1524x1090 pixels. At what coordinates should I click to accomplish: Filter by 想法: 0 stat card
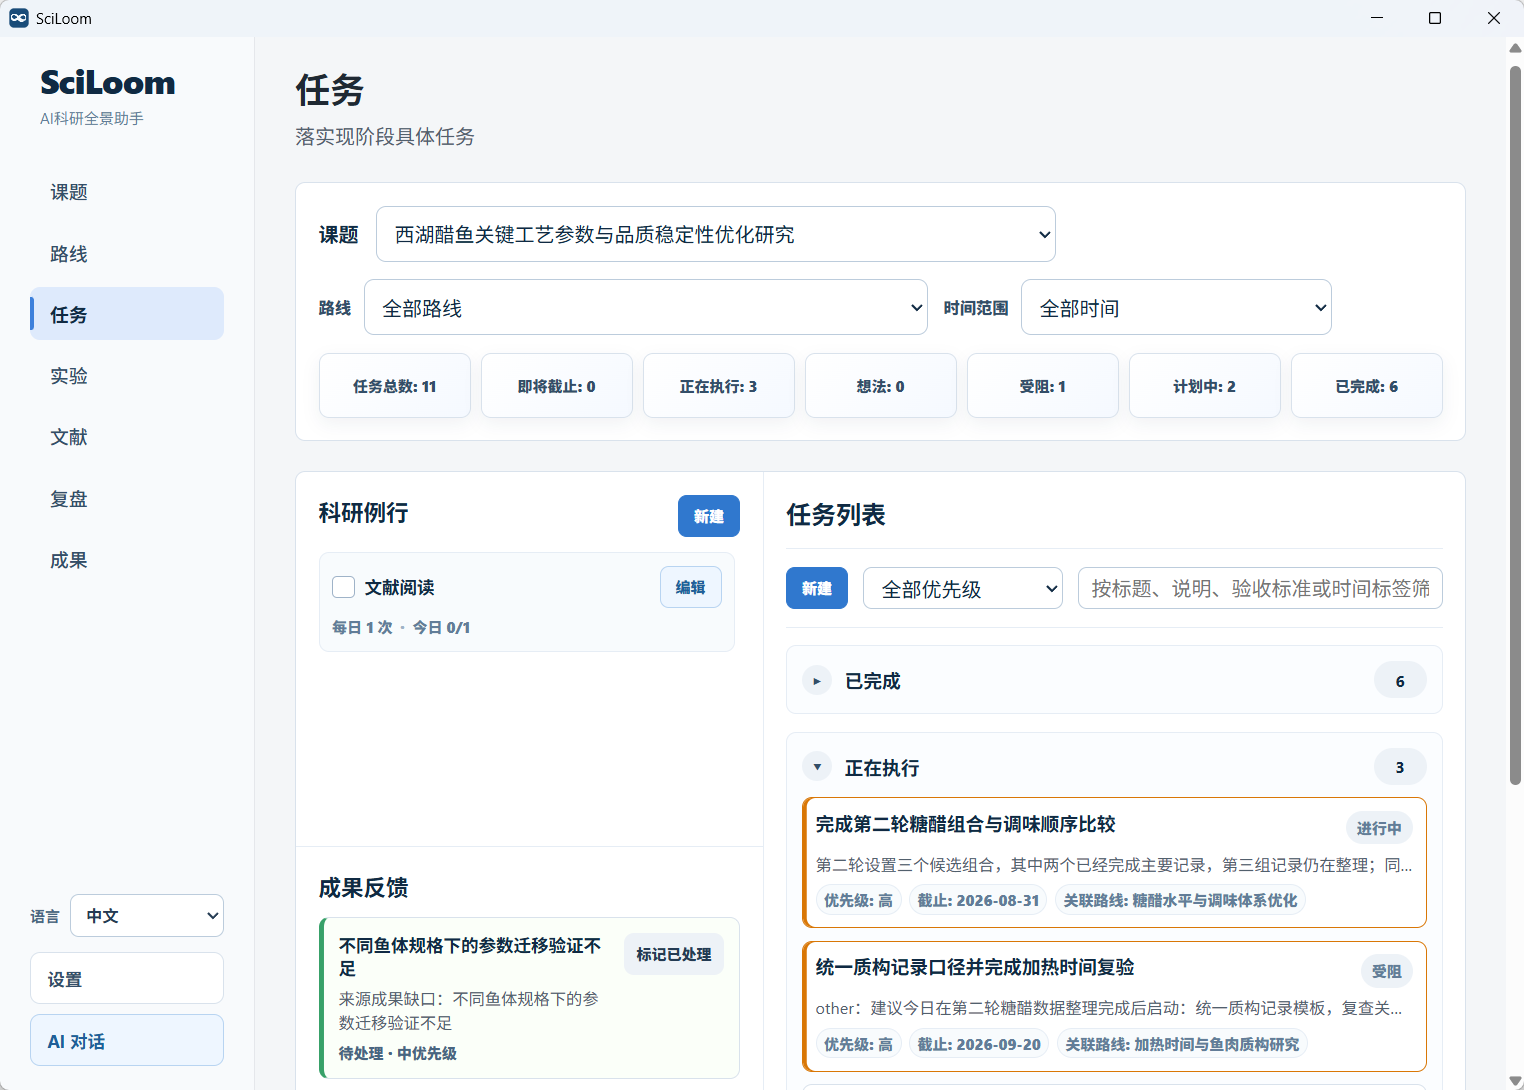click(881, 385)
